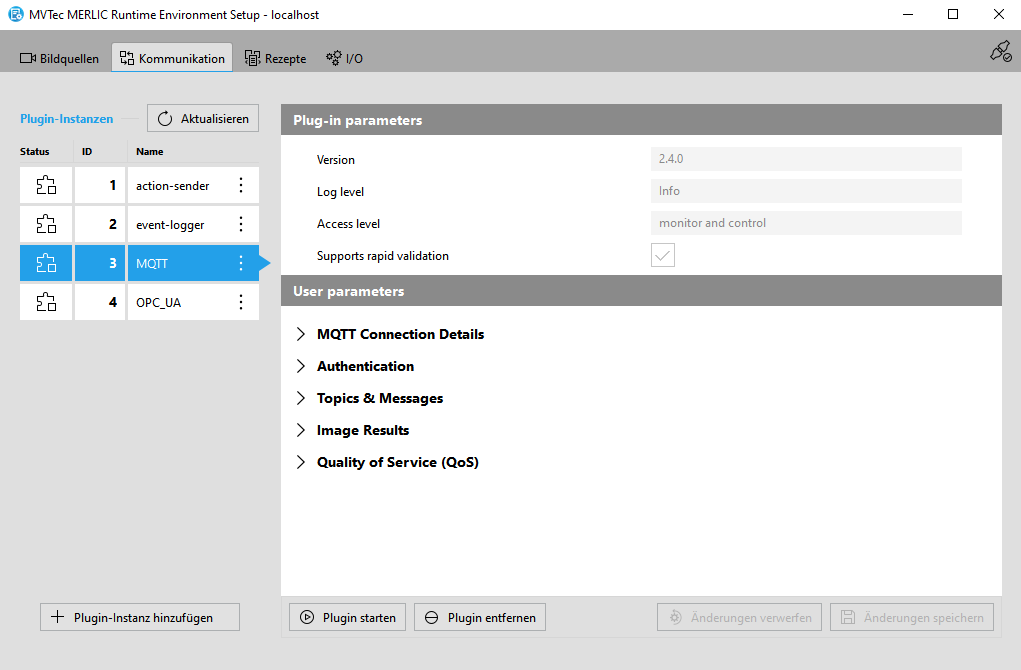Viewport: 1021px width, 670px height.
Task: Click the event-logger plugin status icon
Action: point(46,224)
